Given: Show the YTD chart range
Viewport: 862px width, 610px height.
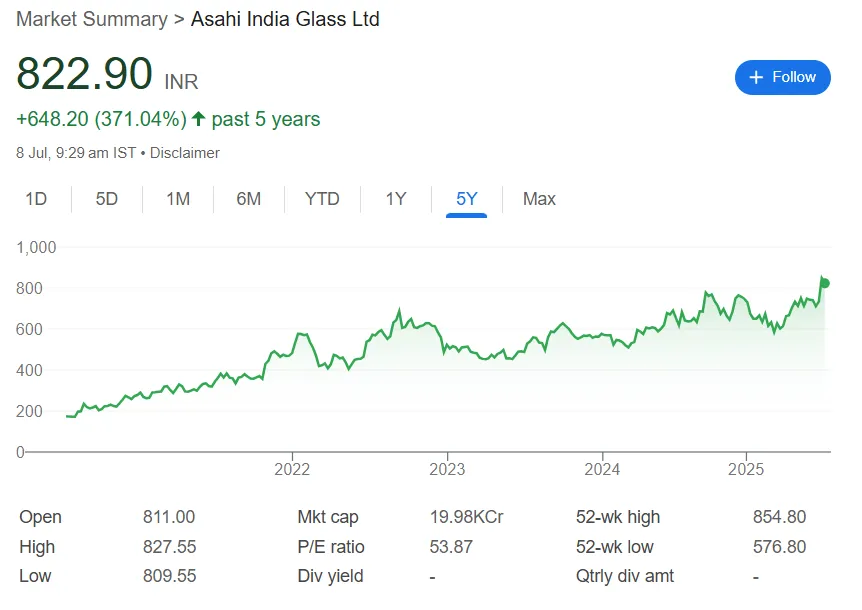Looking at the screenshot, I should click(x=322, y=199).
